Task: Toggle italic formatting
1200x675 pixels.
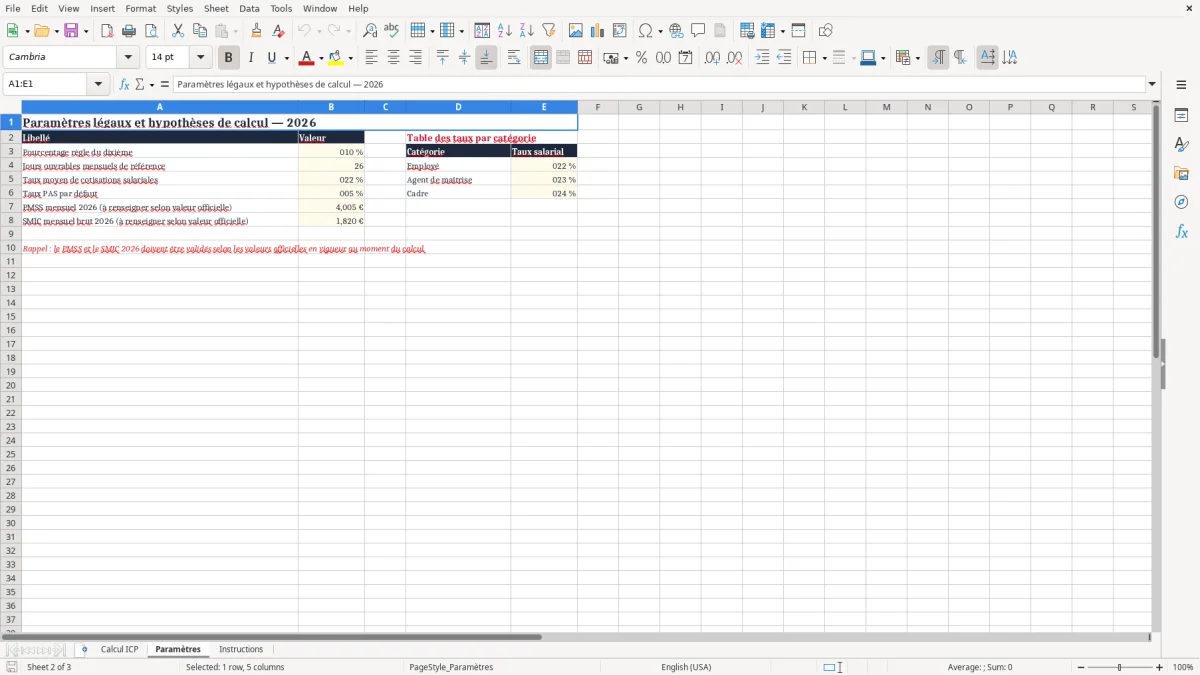Action: pyautogui.click(x=250, y=58)
